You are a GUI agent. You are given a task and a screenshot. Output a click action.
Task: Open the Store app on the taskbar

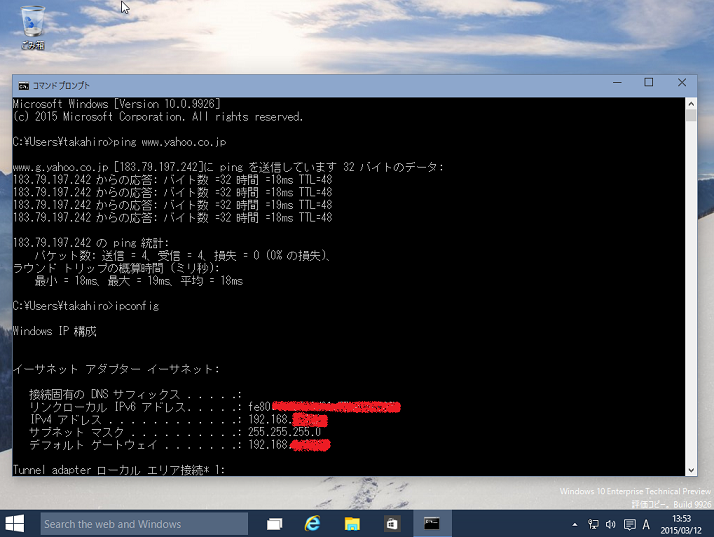pos(392,524)
